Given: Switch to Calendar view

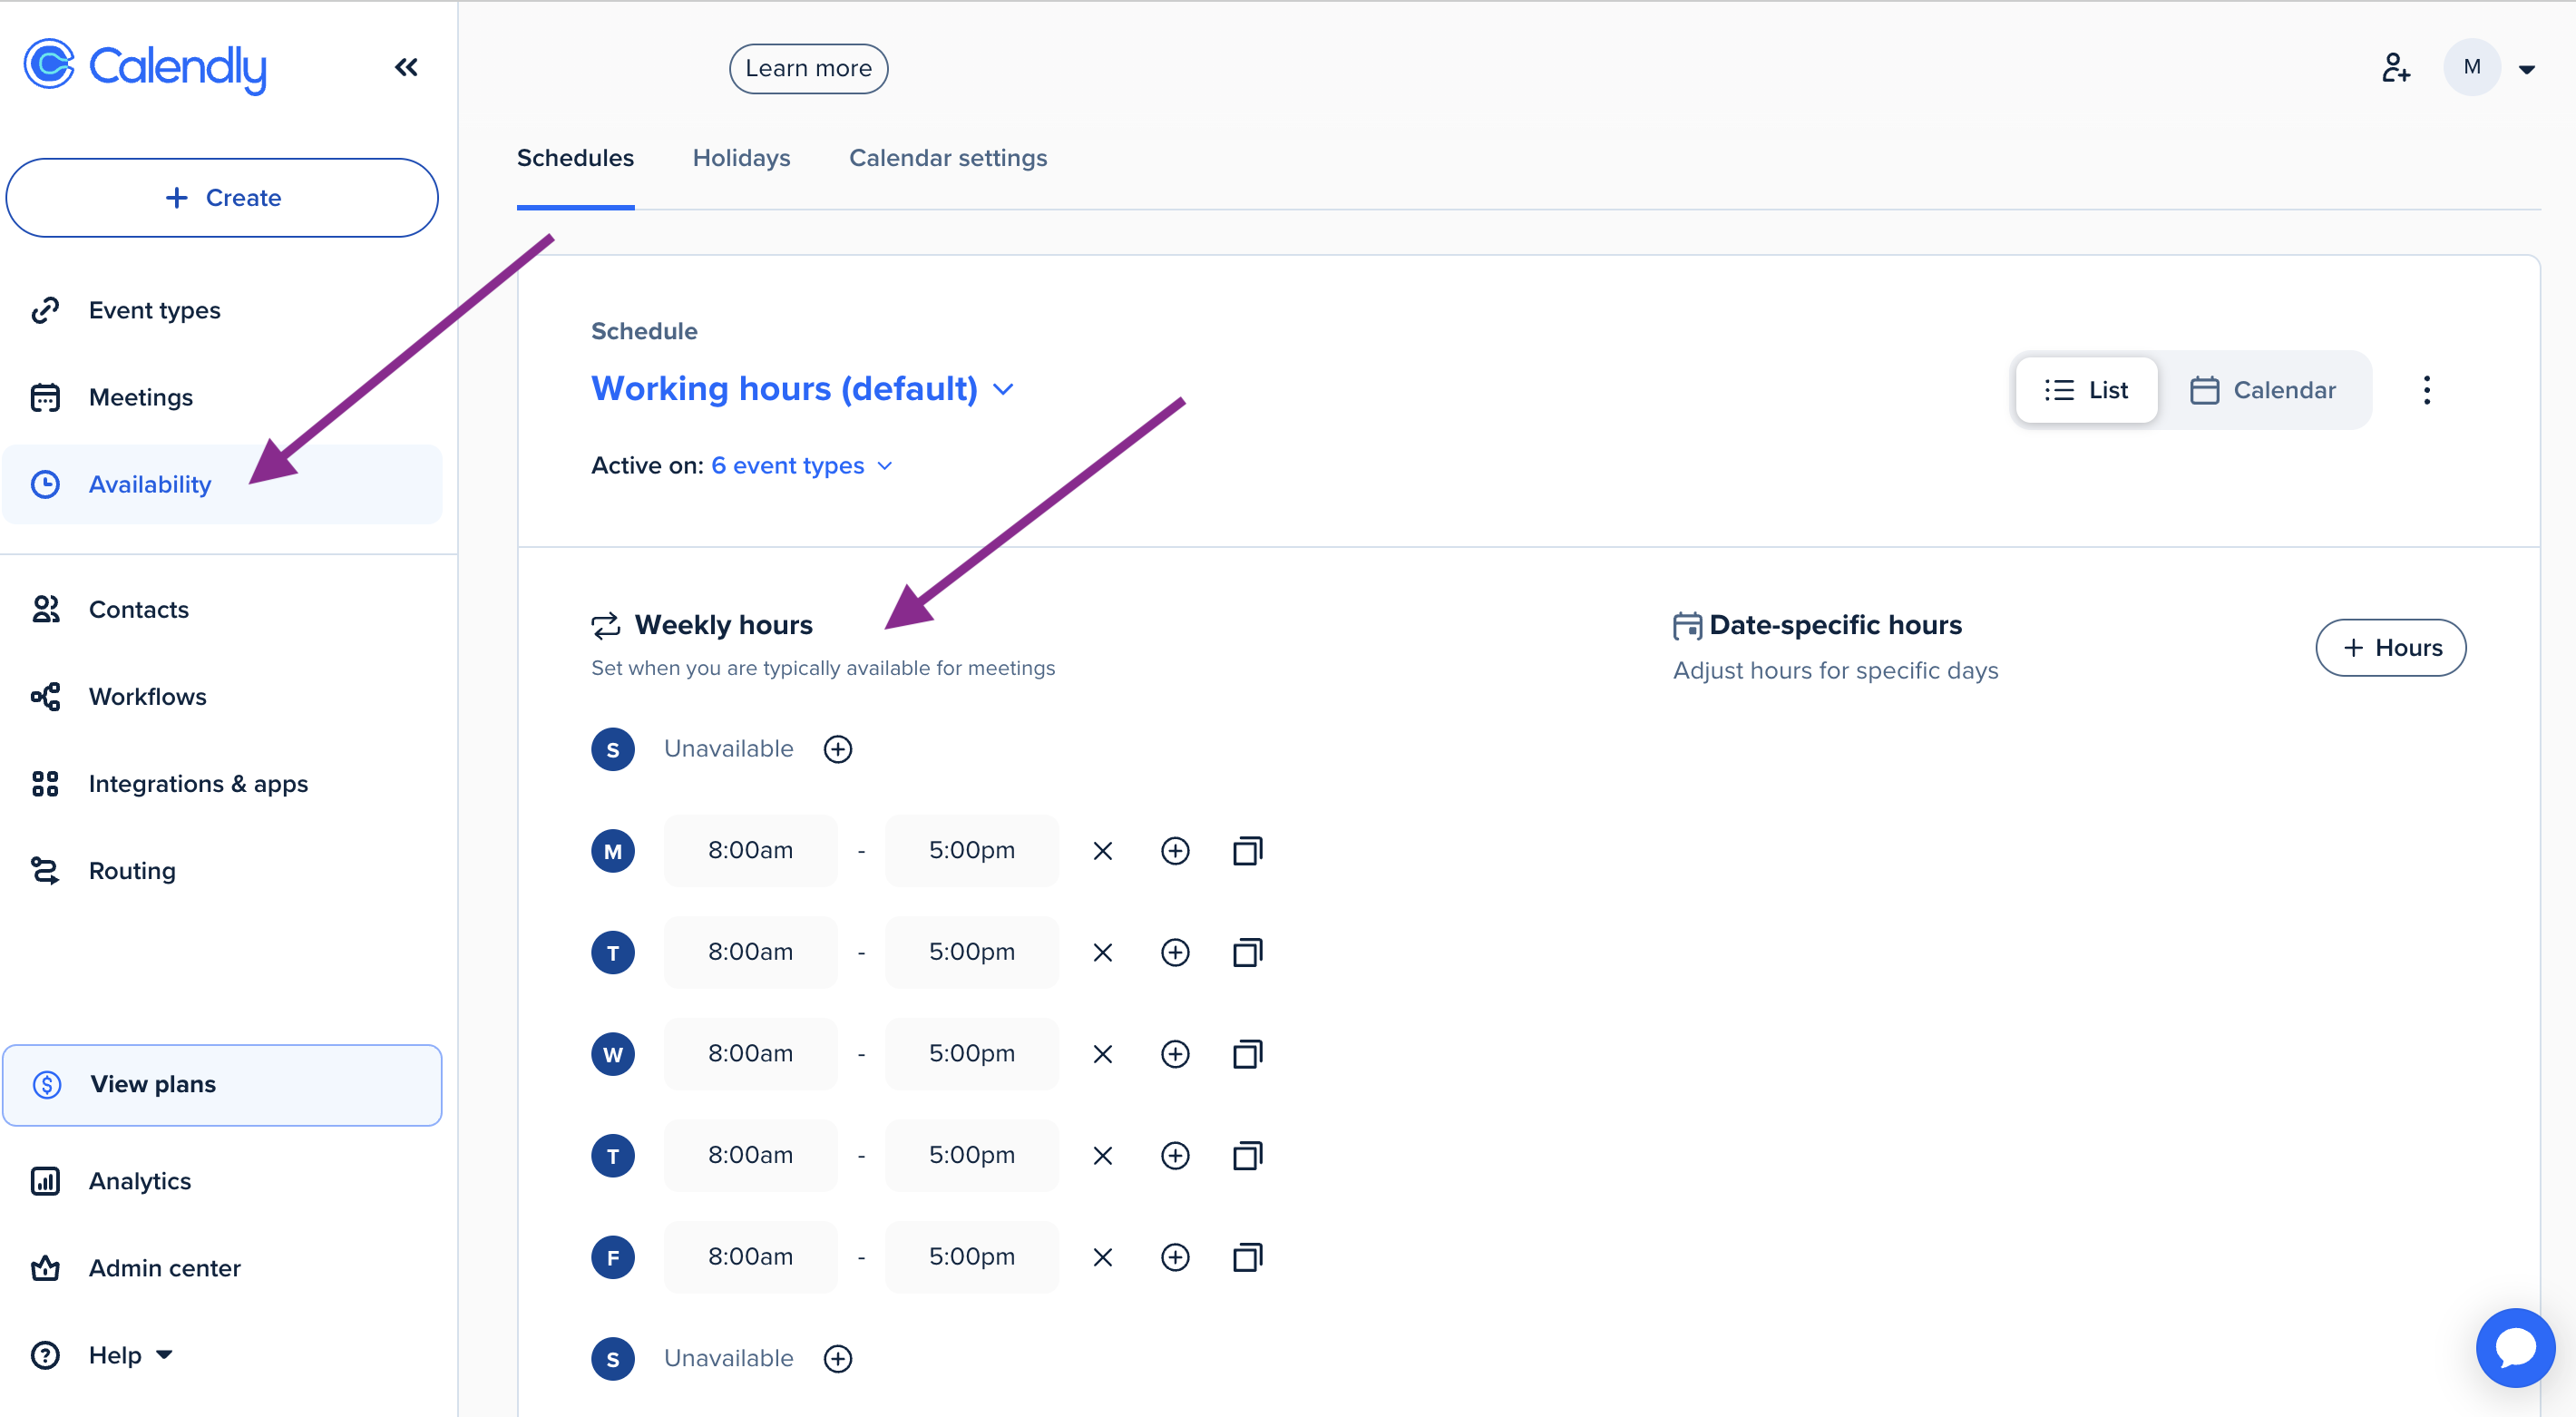Looking at the screenshot, I should [2263, 390].
